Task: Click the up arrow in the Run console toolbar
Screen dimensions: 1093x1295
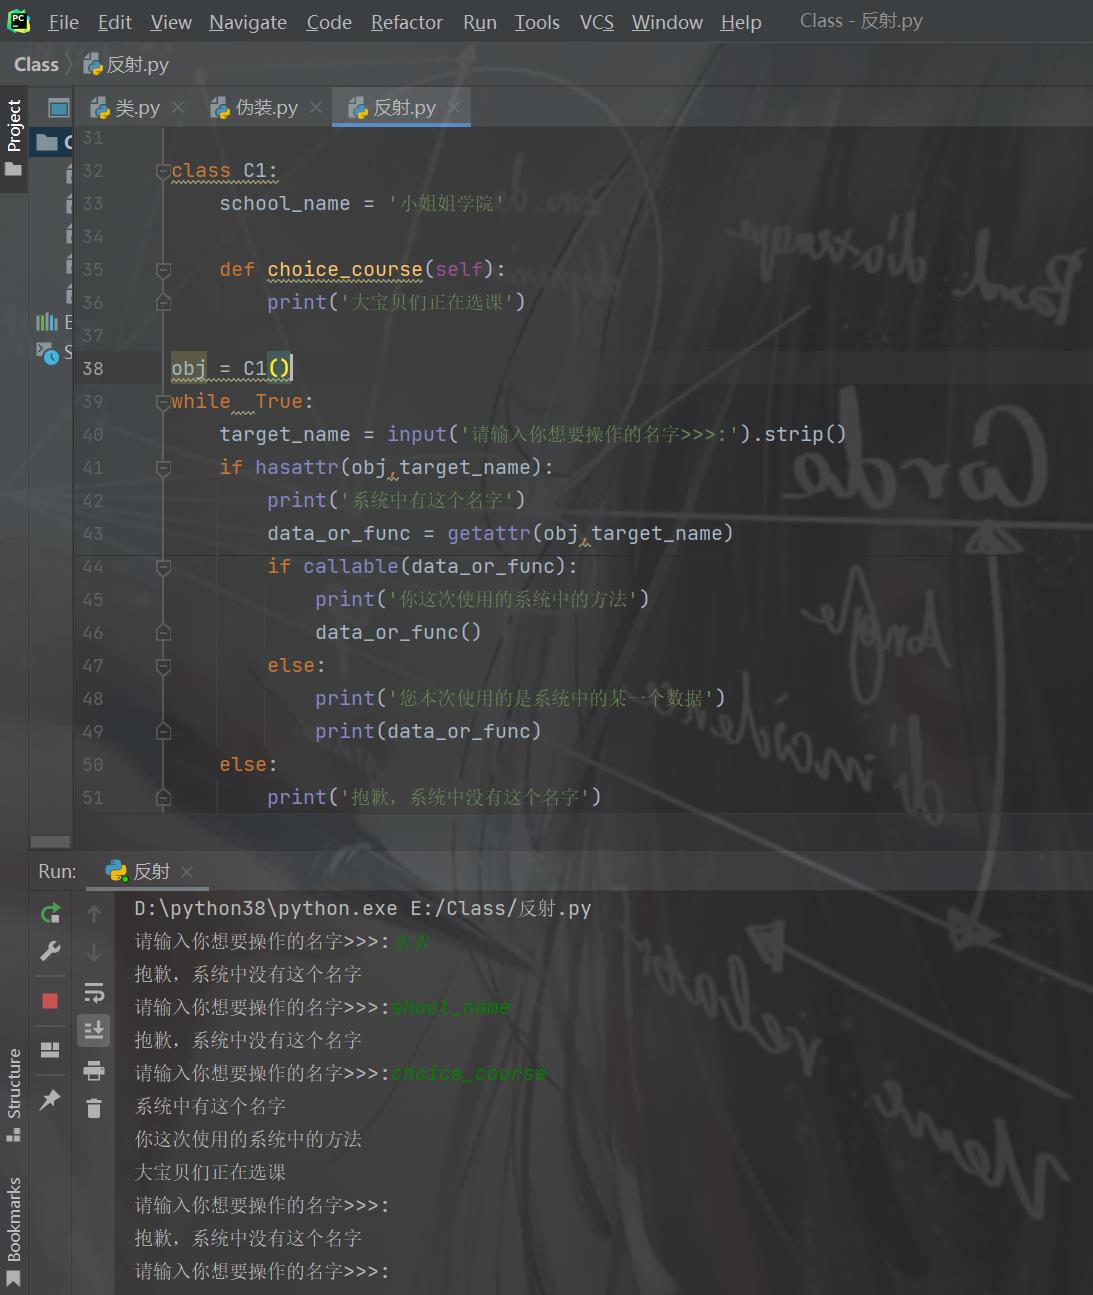Action: [94, 914]
